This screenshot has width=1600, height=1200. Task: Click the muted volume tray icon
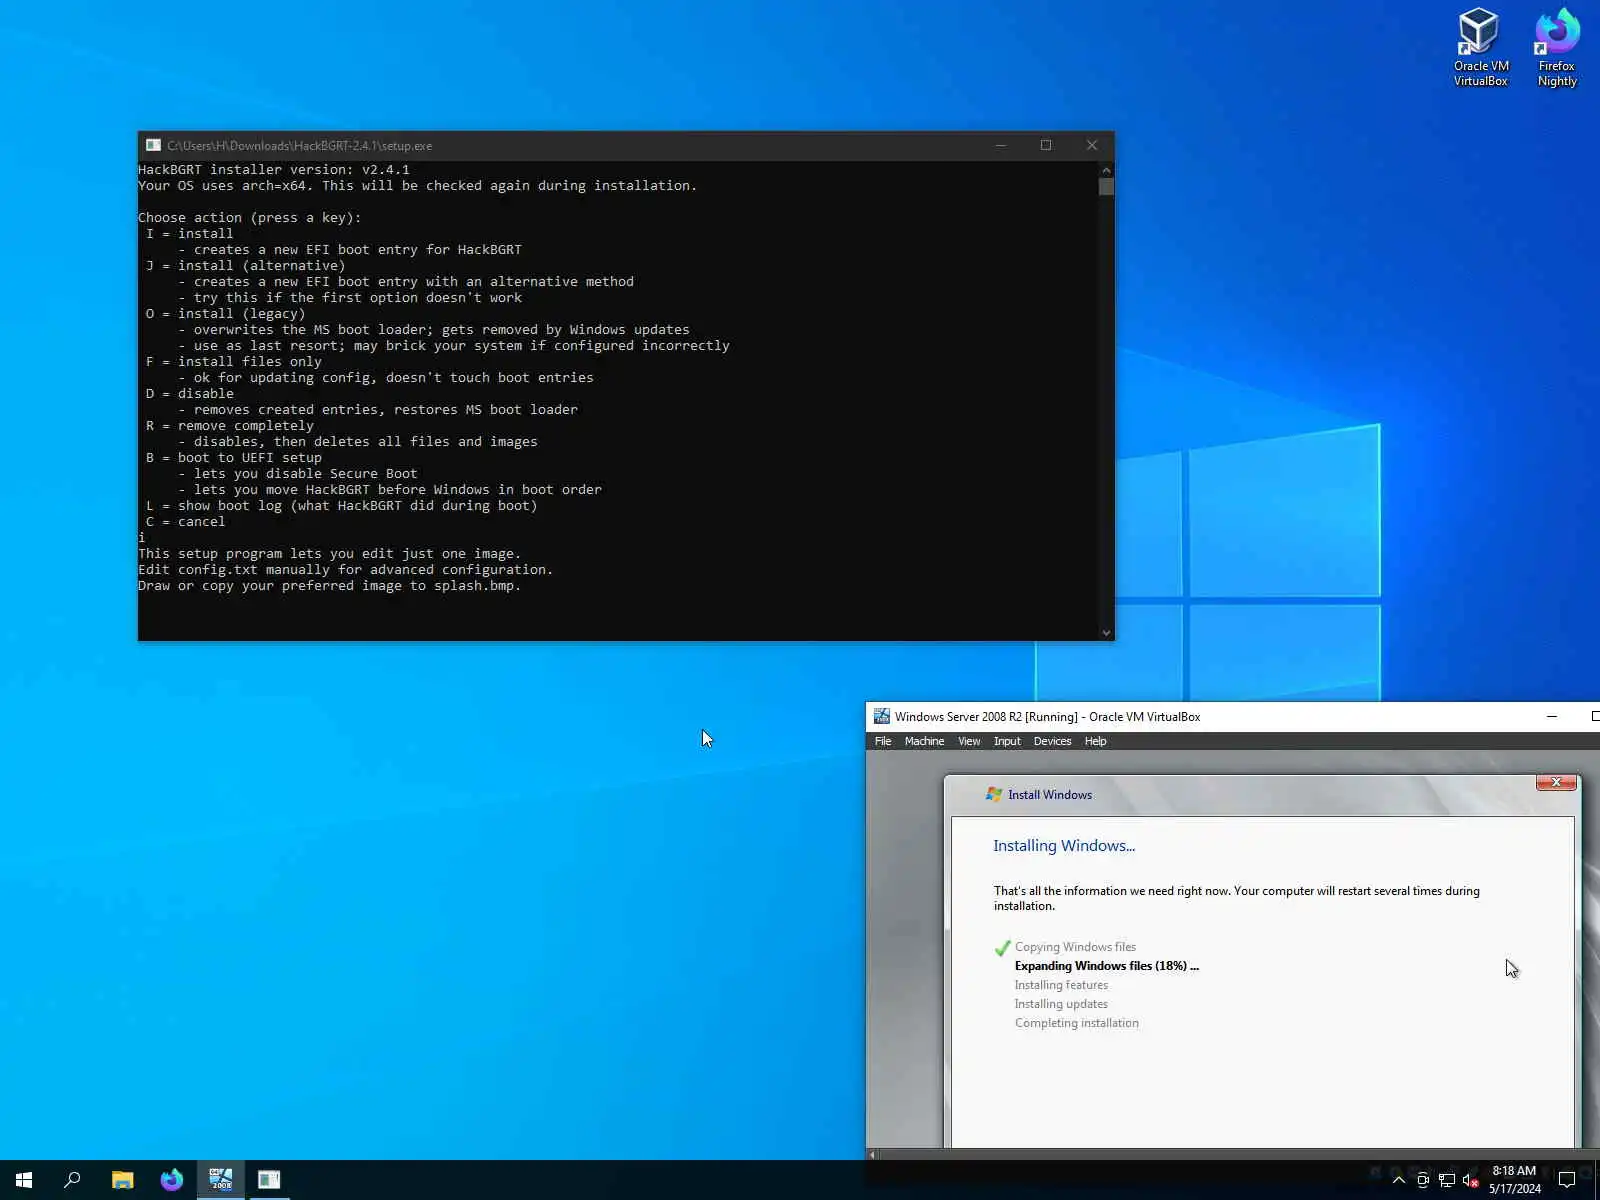pyautogui.click(x=1471, y=1180)
